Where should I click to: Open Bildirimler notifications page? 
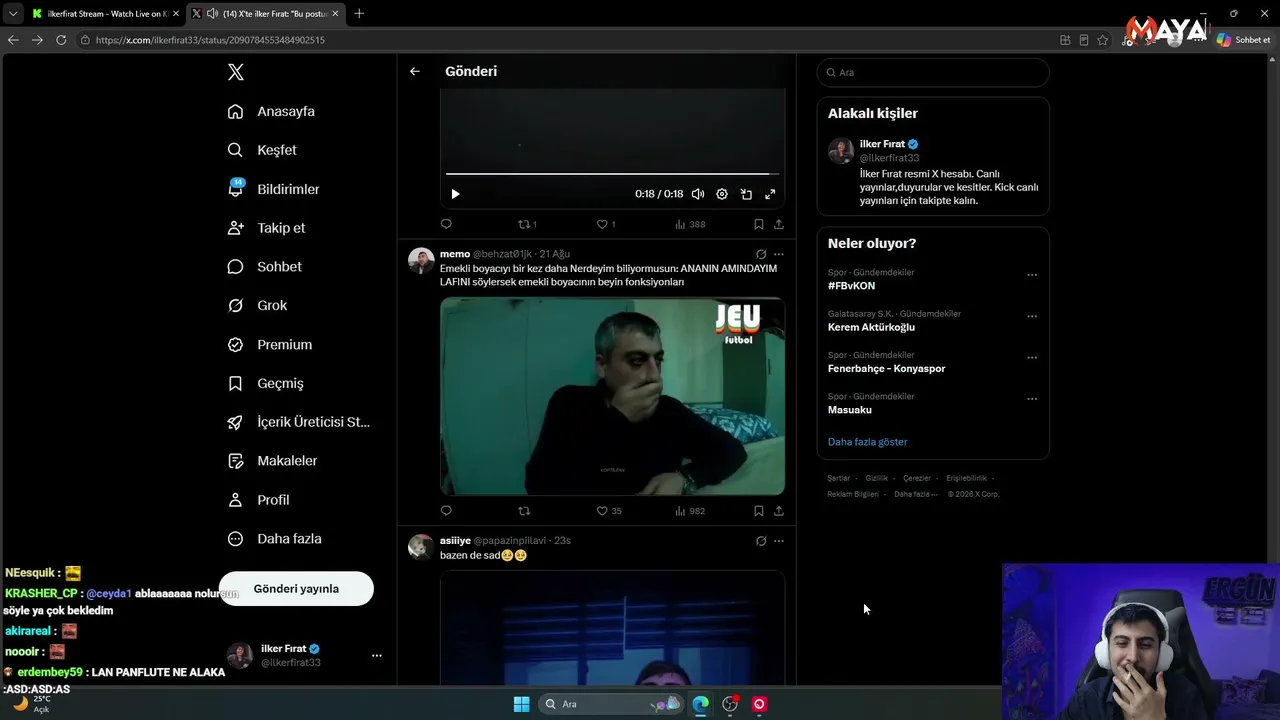[273, 189]
